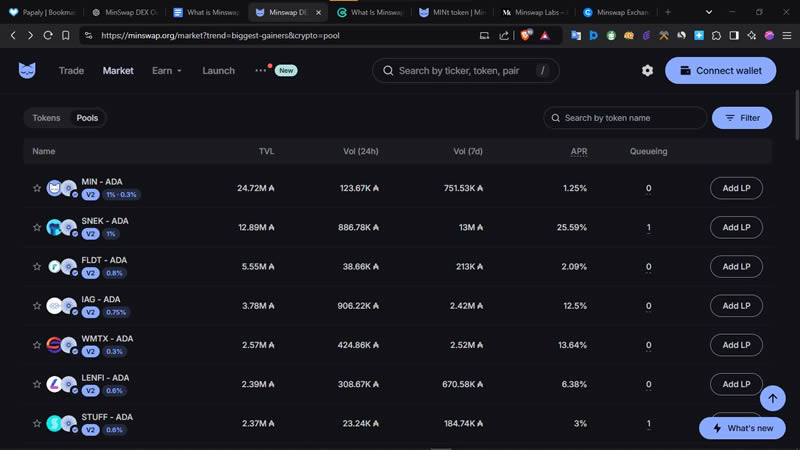
Task: Star the FLDT - ADA pool
Action: (37, 267)
